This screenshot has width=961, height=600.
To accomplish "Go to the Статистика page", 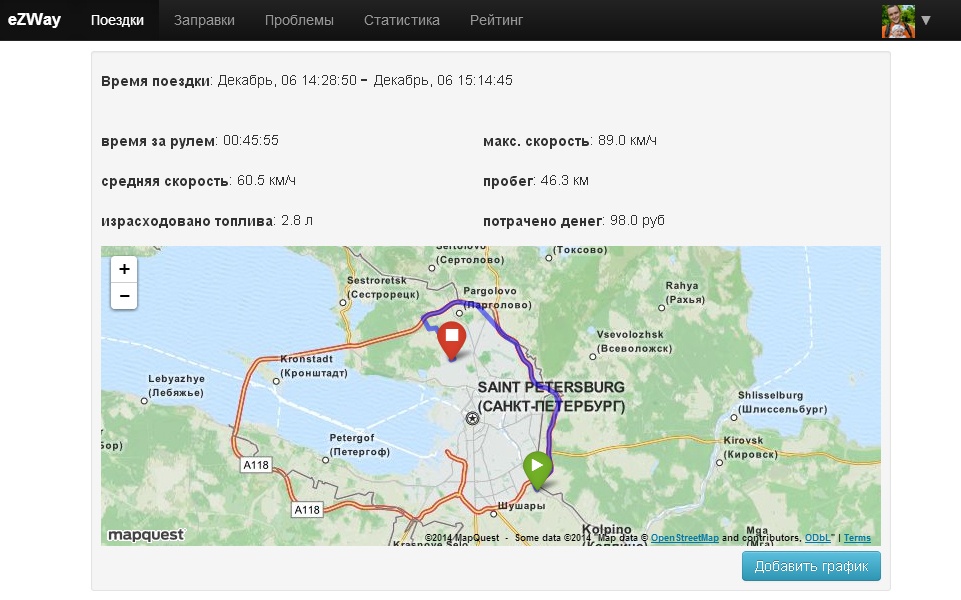I will click(401, 20).
